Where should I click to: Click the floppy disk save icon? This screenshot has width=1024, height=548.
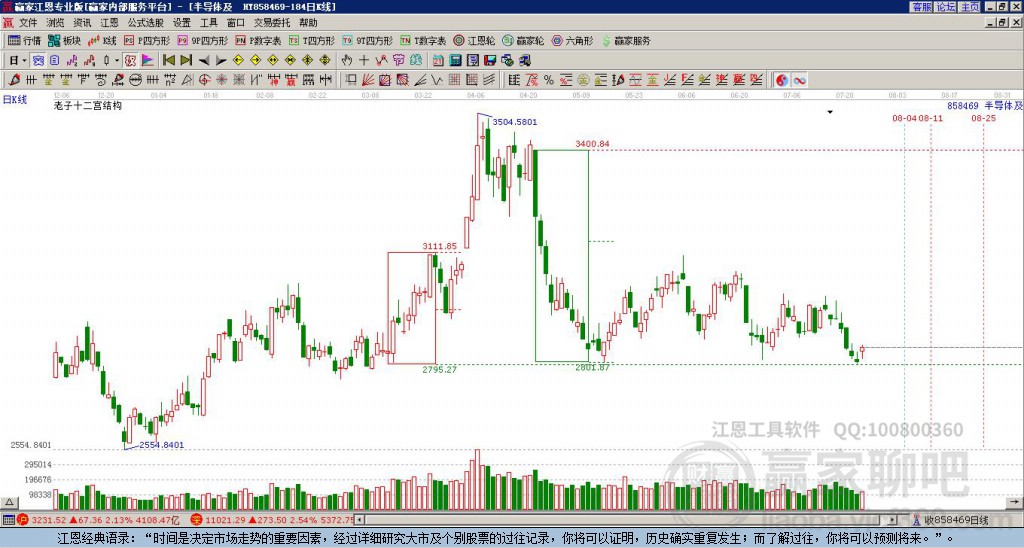(490, 60)
